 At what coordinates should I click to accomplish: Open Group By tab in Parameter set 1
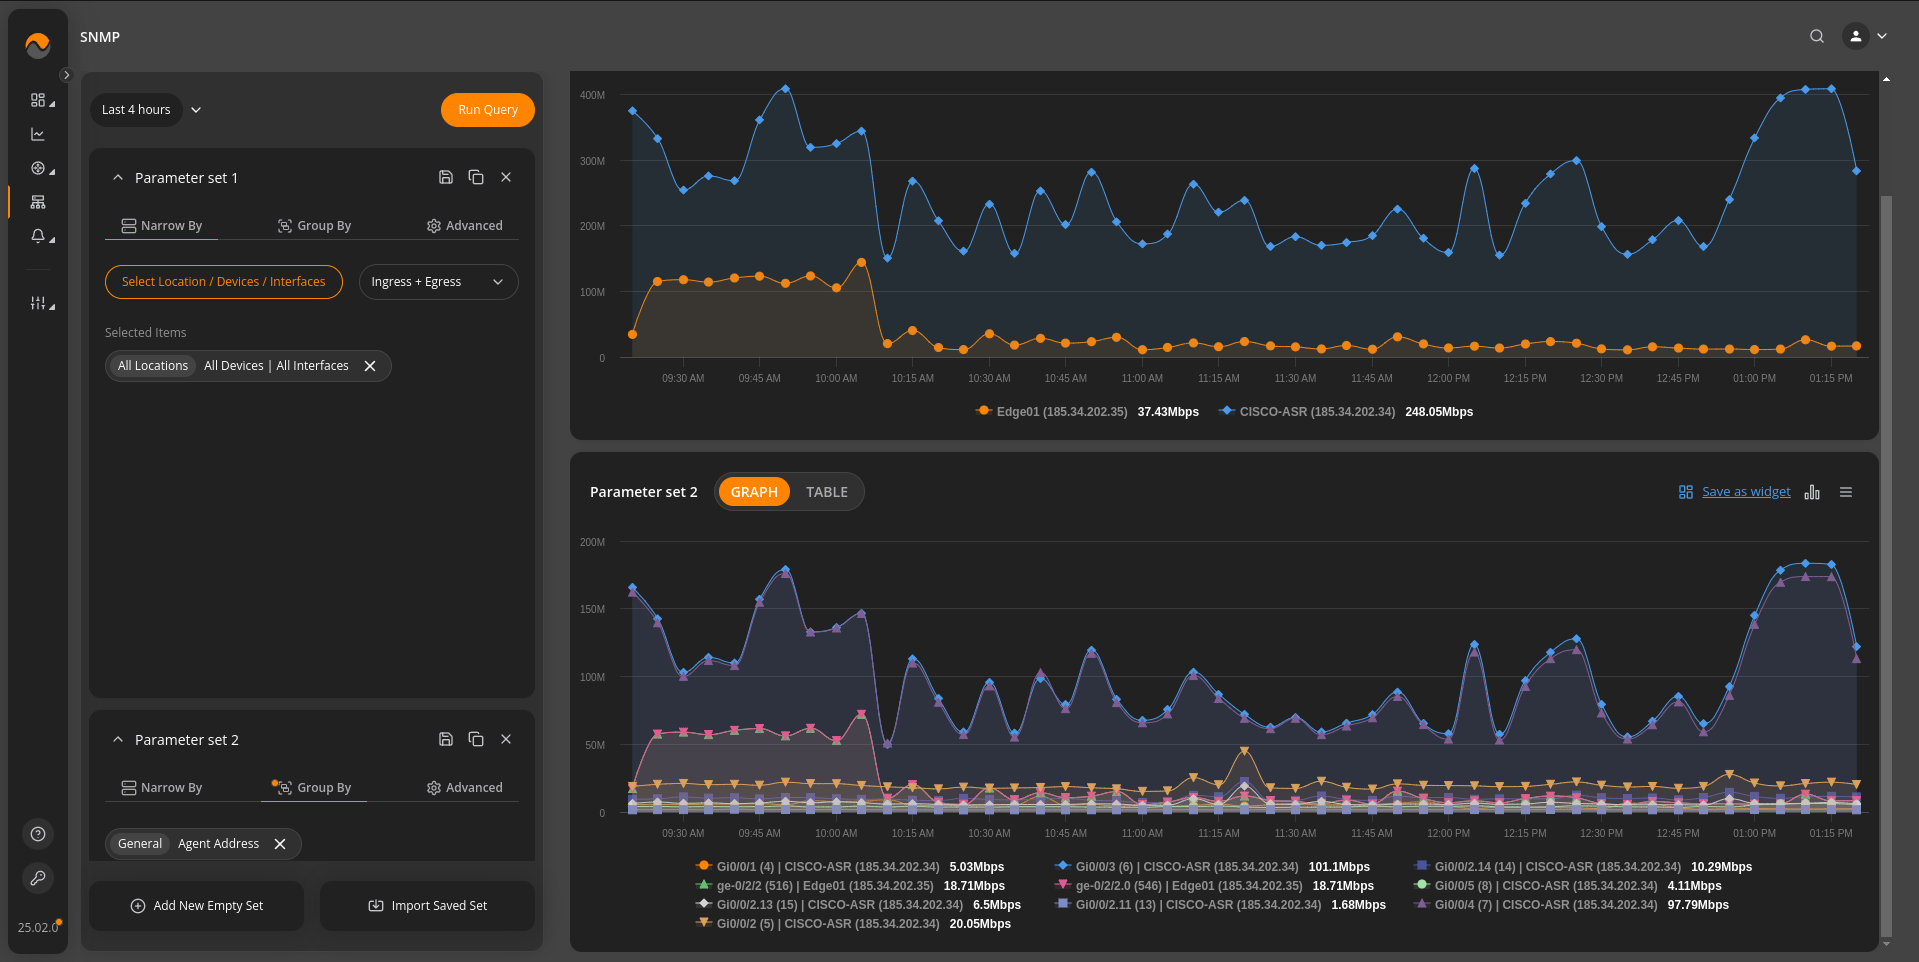click(x=314, y=226)
